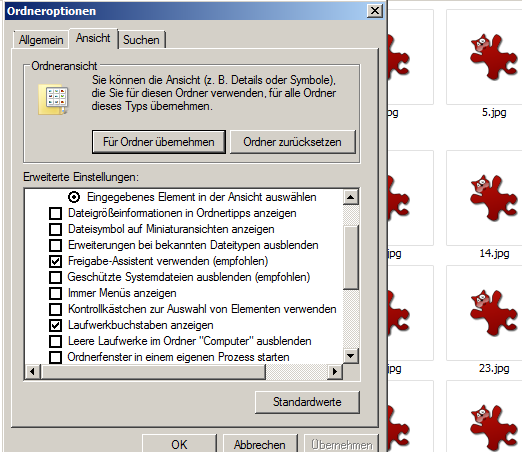
Task: Click the 14.jpg file name label
Action: point(494,254)
